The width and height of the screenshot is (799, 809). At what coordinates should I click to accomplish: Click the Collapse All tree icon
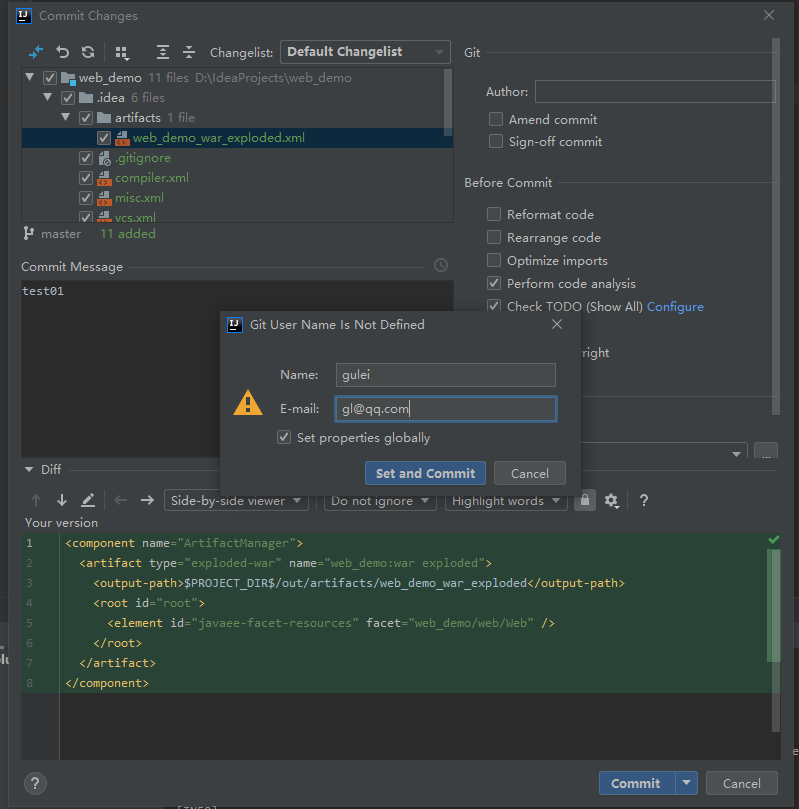189,52
